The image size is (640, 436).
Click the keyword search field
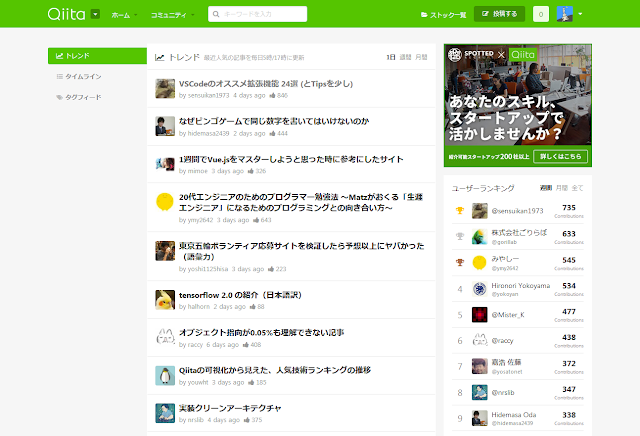click(x=258, y=14)
